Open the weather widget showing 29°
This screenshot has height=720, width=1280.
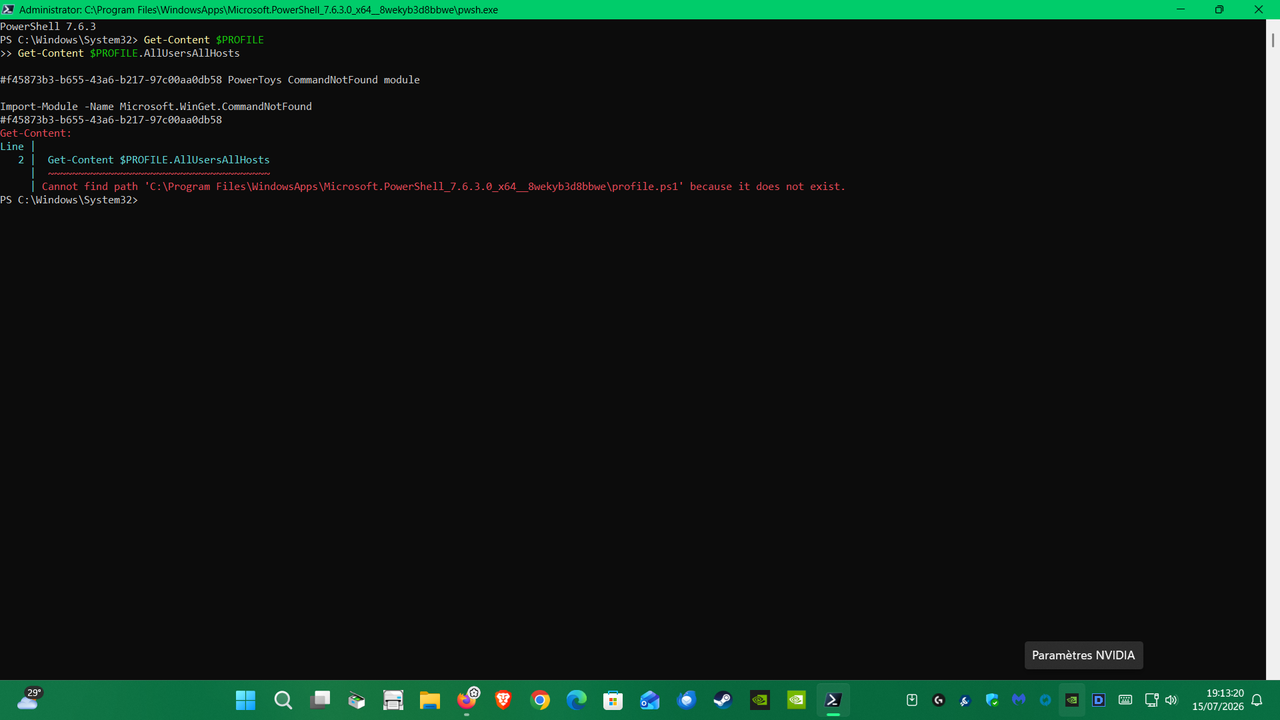click(x=29, y=698)
